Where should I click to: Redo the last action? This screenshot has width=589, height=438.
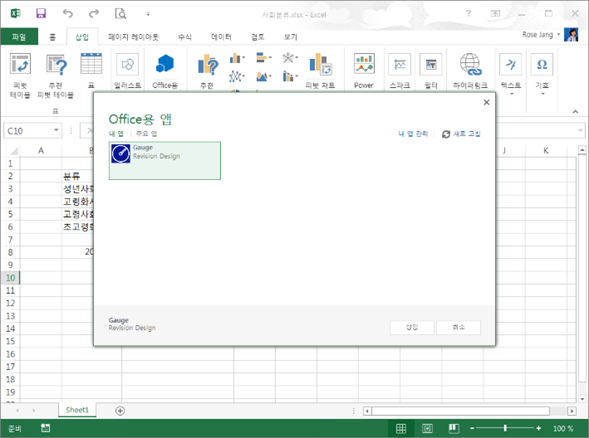(94, 14)
